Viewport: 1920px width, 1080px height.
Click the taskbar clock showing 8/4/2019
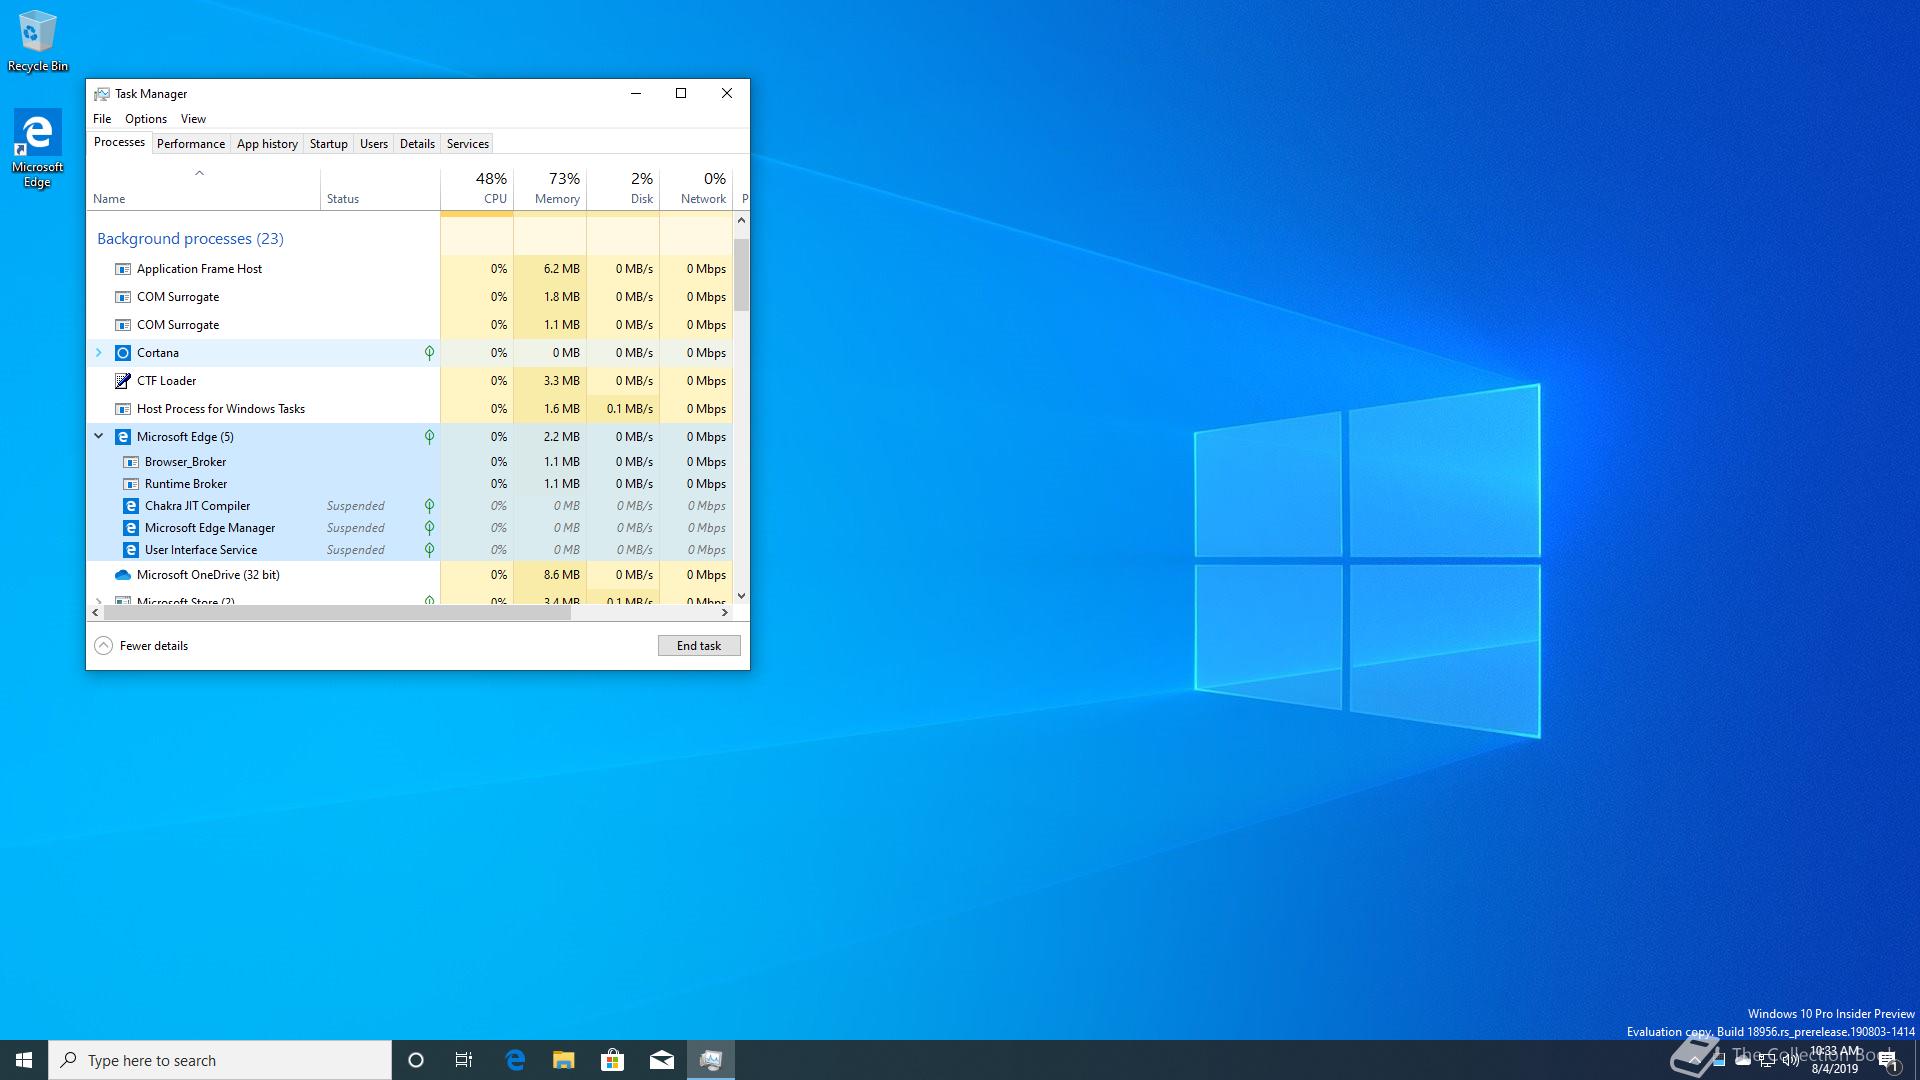coord(1835,1060)
